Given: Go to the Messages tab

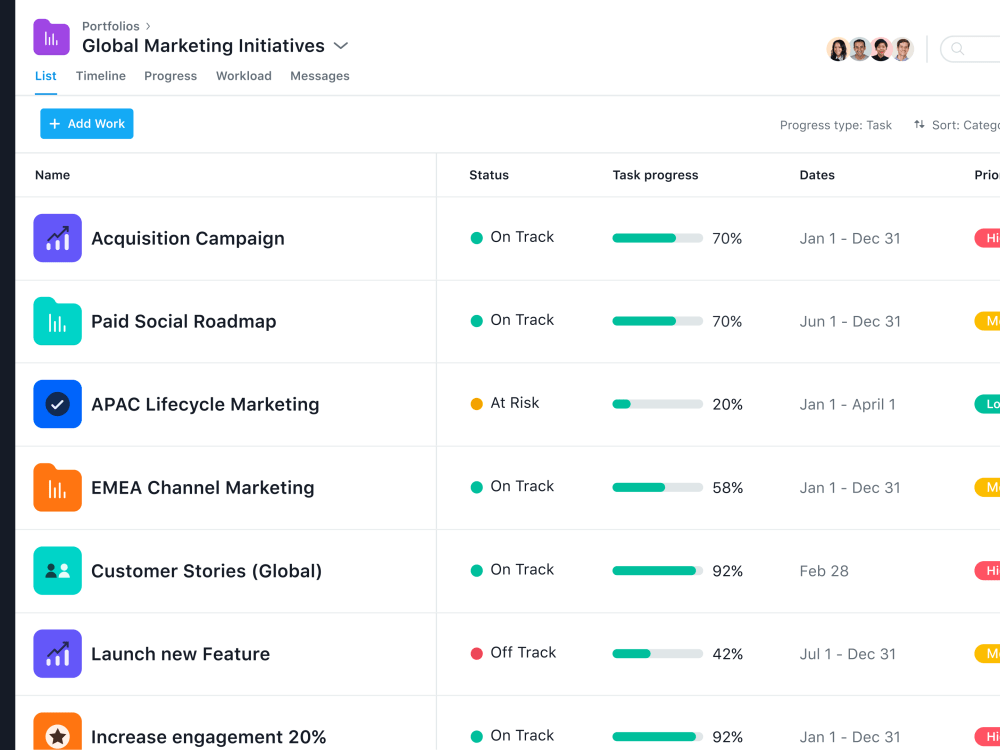Looking at the screenshot, I should click(x=320, y=76).
